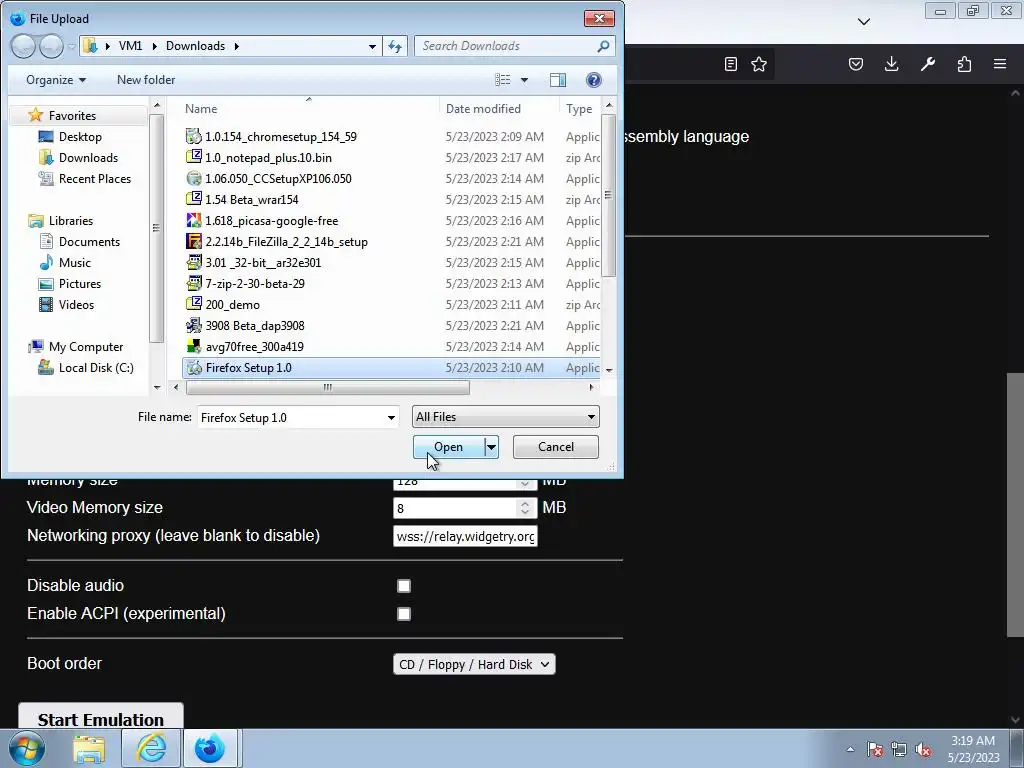This screenshot has width=1024, height=768.
Task: Toggle the Disable audio checkbox
Action: coord(404,586)
